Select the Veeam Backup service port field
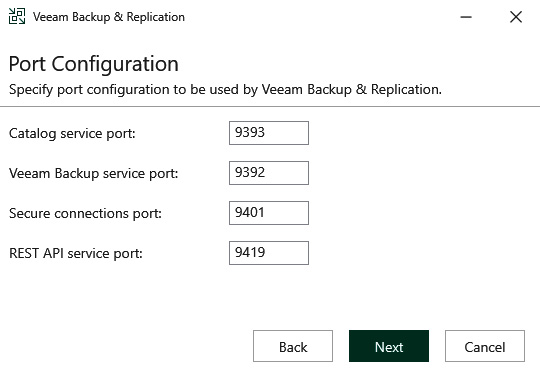 pos(269,173)
